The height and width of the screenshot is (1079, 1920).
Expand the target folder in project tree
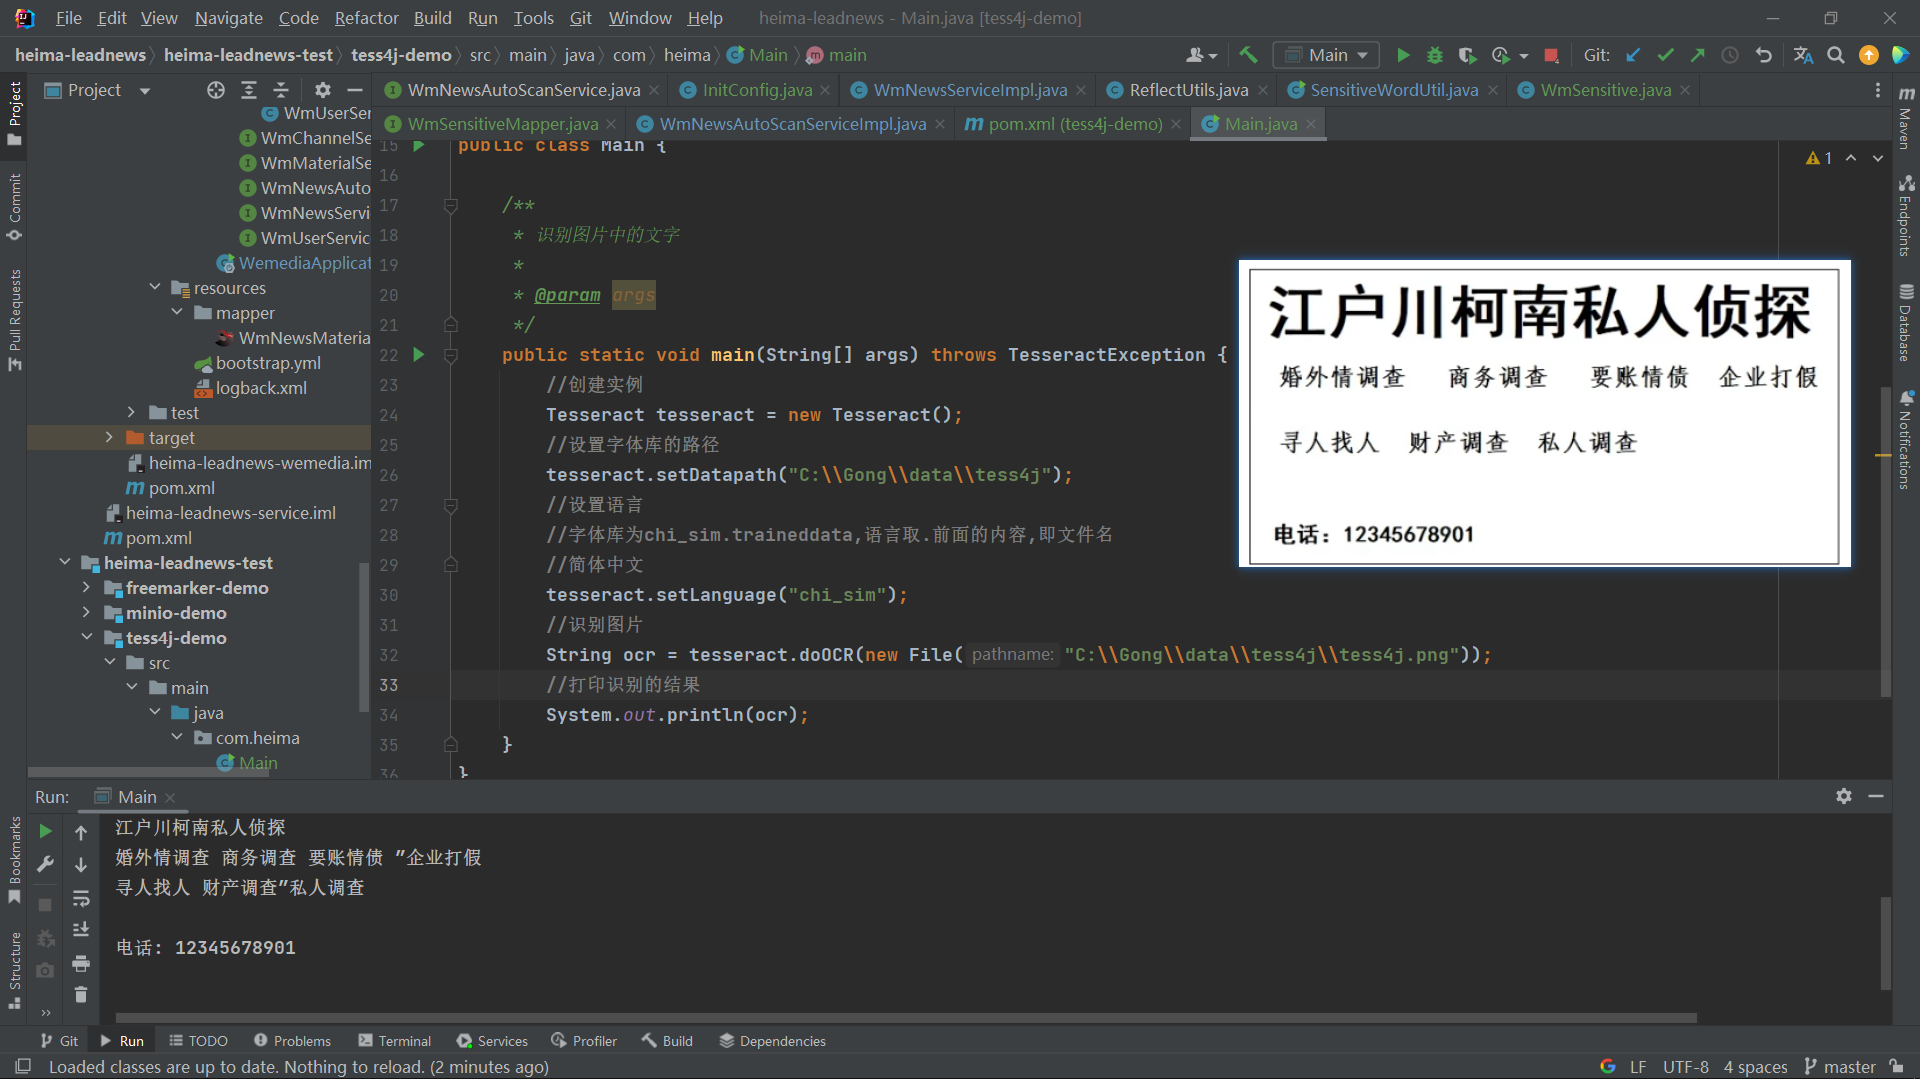coord(109,437)
